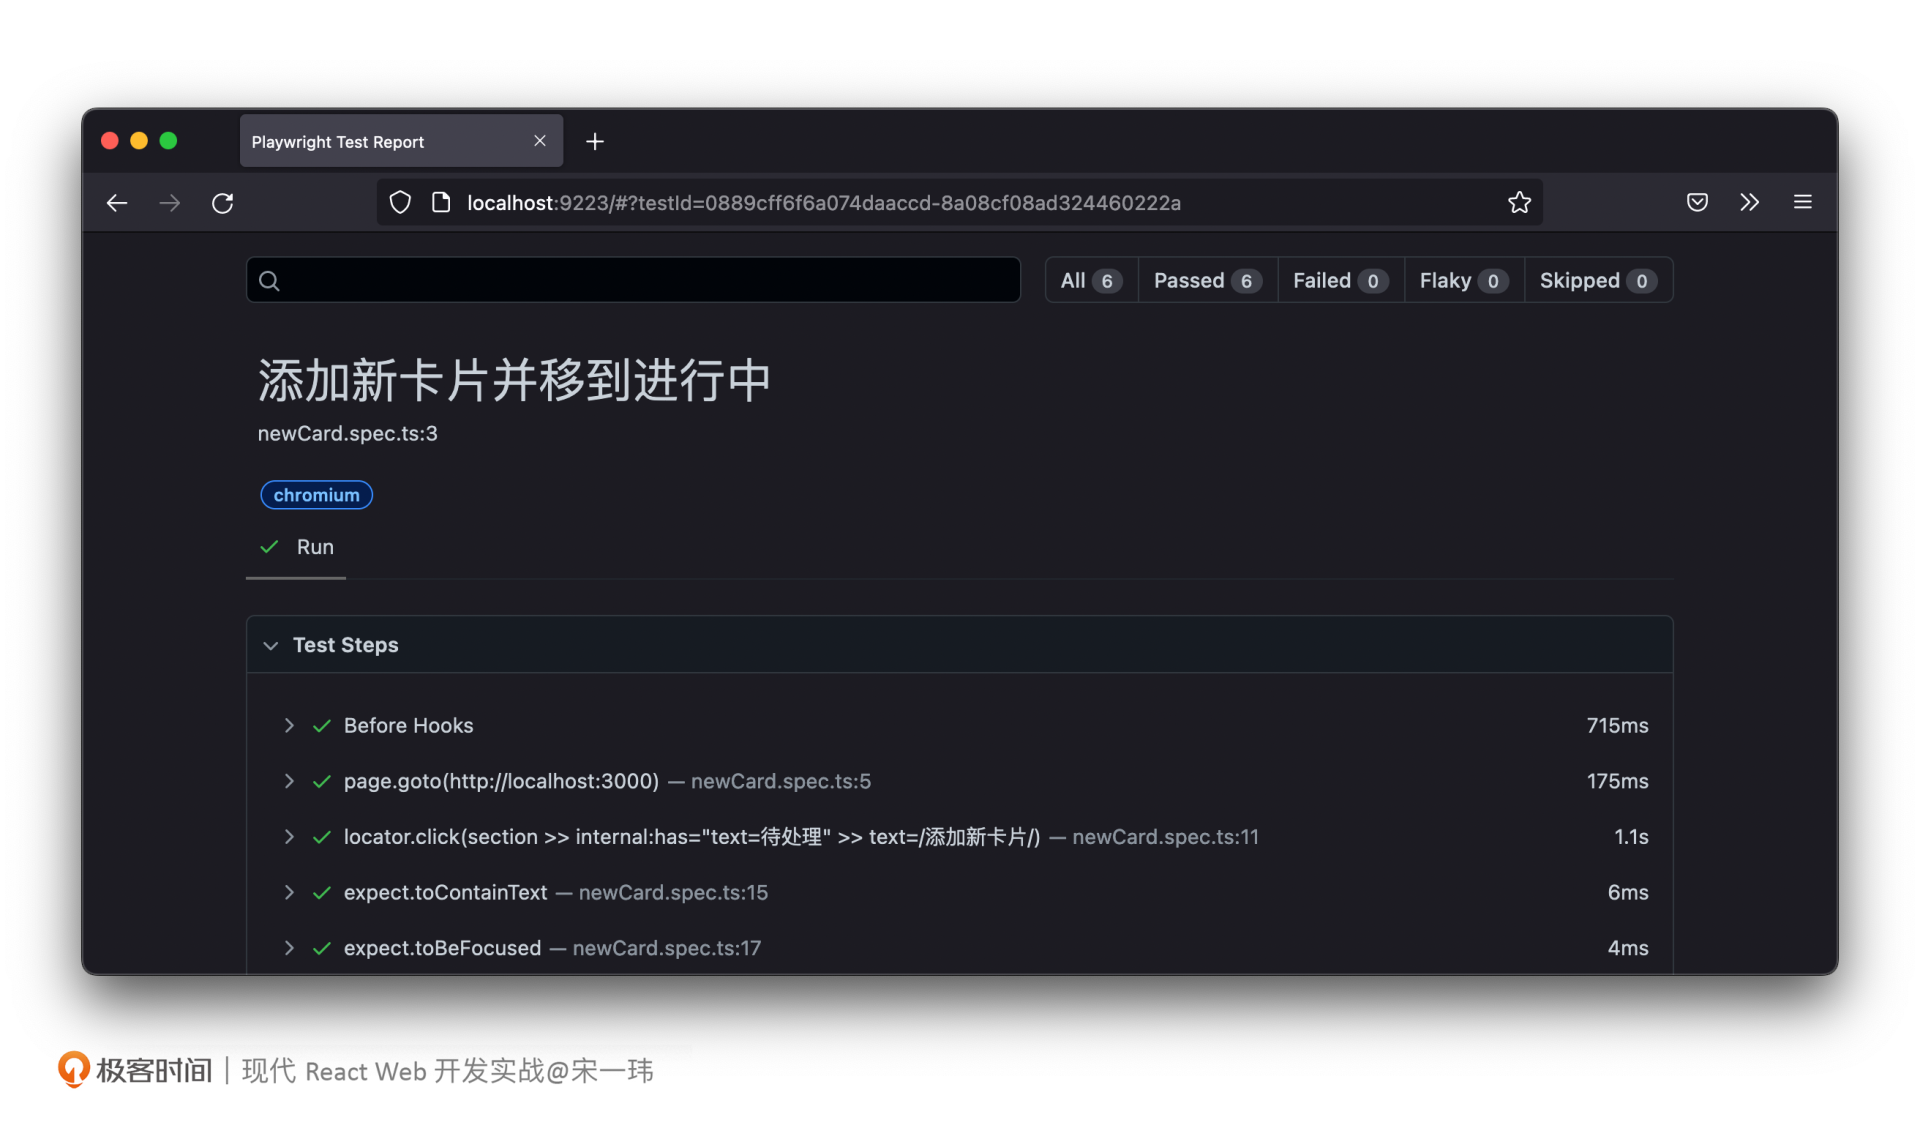
Task: Filter by Skipped tests
Action: [x=1598, y=281]
